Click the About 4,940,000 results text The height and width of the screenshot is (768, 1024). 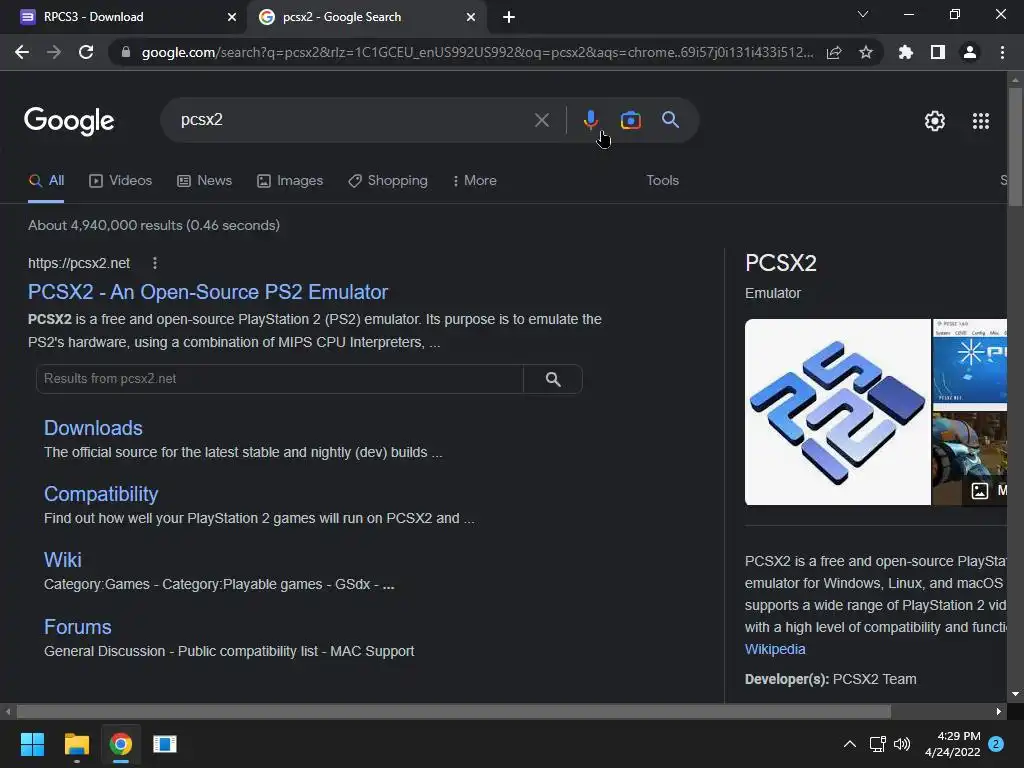click(153, 225)
